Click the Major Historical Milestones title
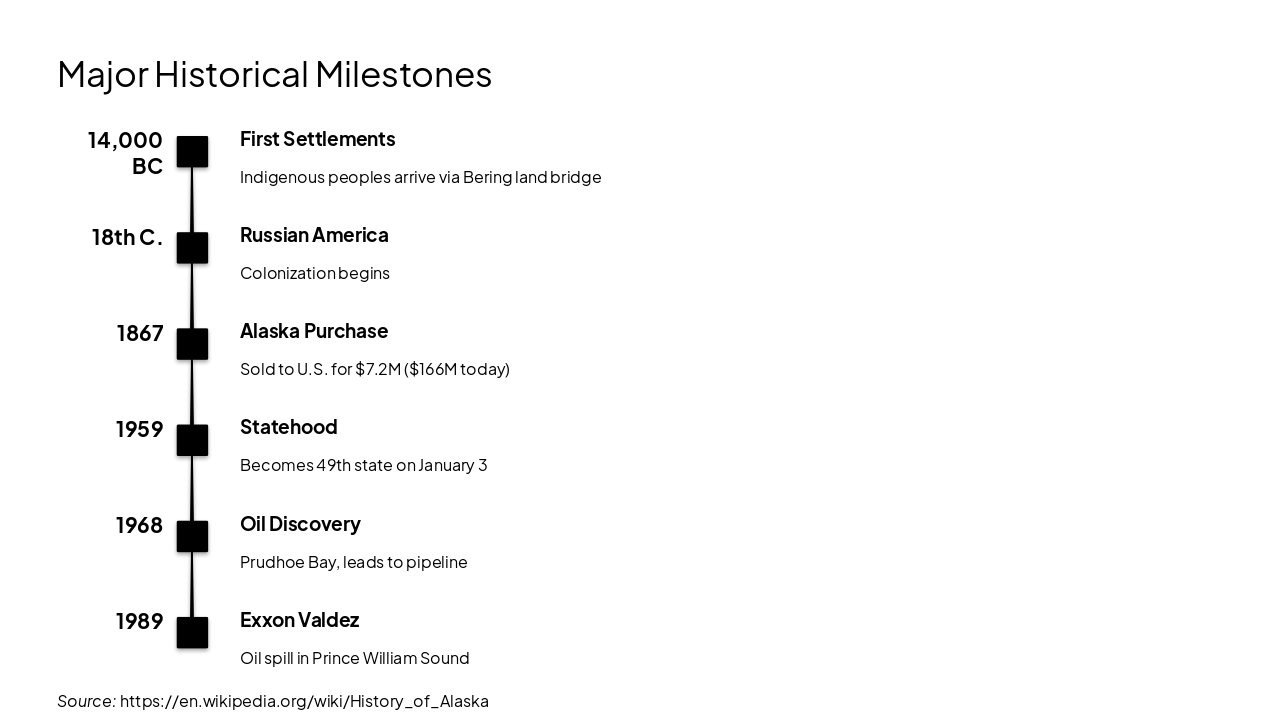Viewport: 1280px width, 720px height. click(x=274, y=74)
